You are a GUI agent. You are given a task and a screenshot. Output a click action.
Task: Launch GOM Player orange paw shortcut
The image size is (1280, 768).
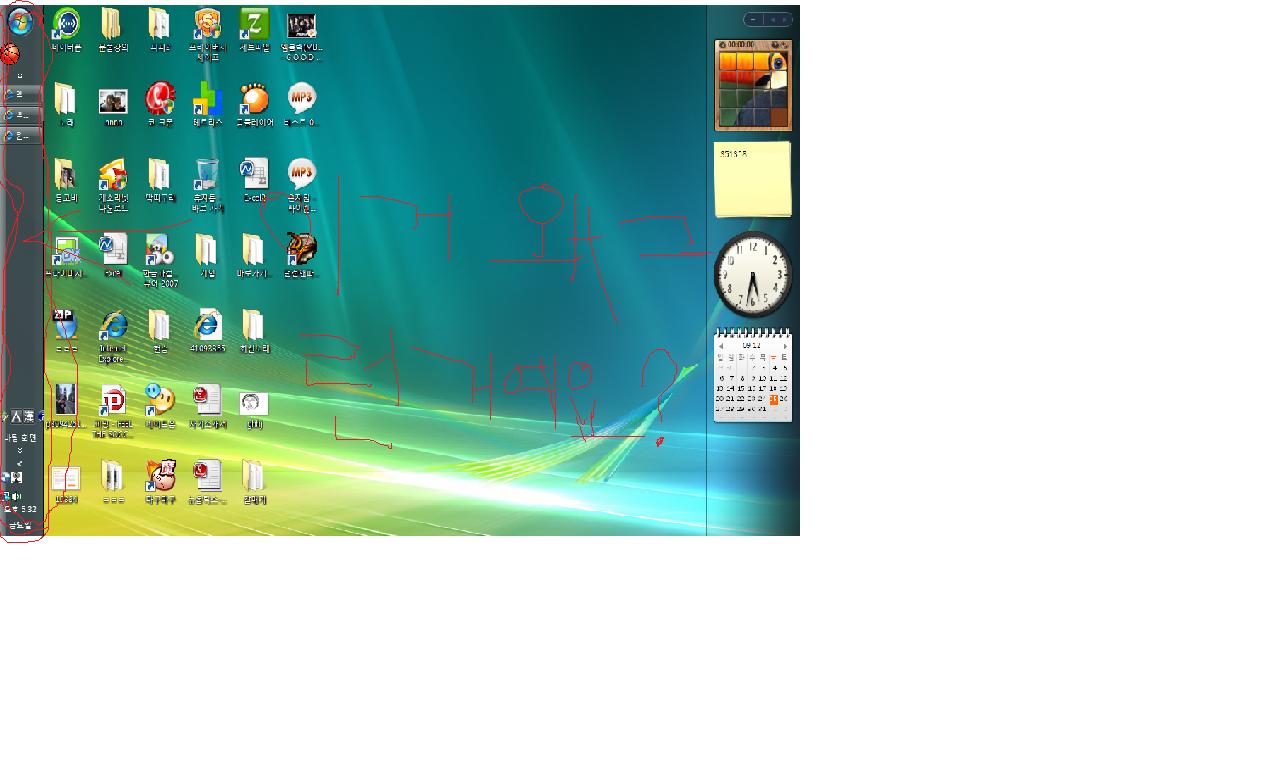coord(254,99)
